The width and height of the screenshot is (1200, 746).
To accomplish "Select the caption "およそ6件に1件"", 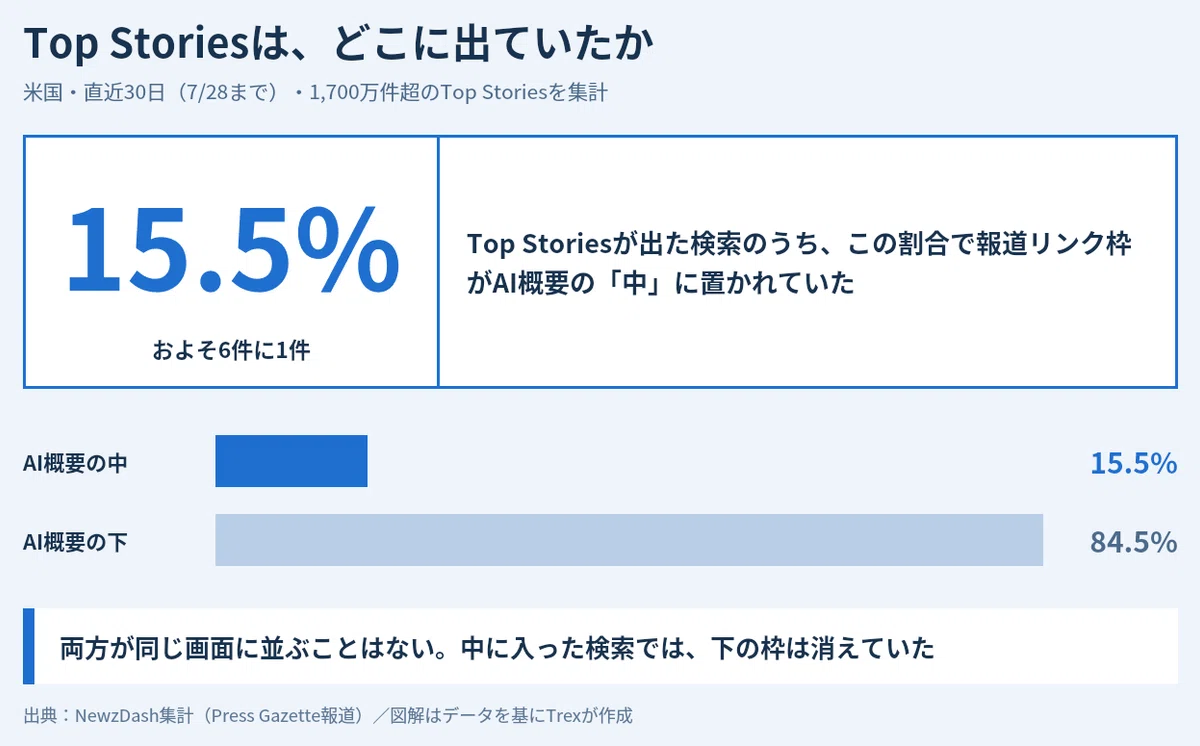I will tap(232, 351).
